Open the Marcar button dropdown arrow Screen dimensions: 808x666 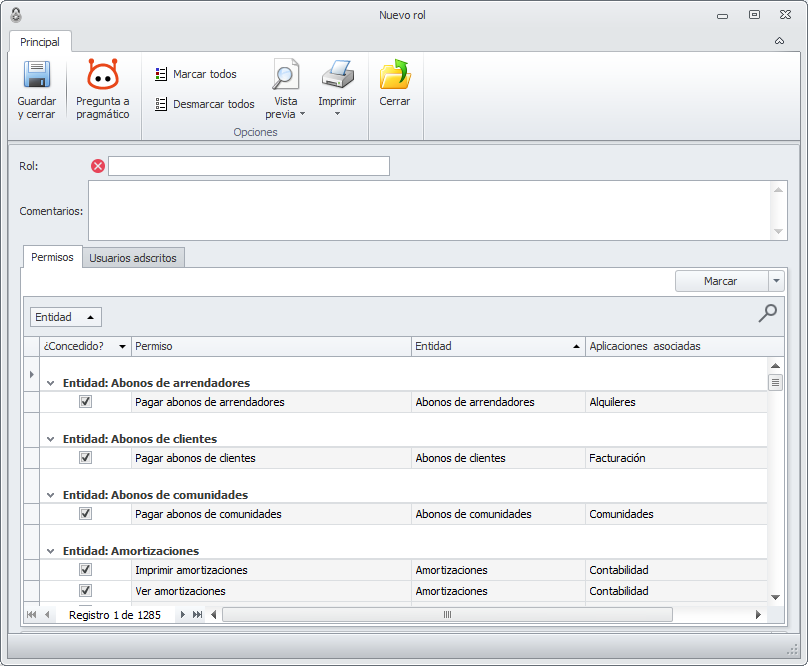[x=777, y=282]
